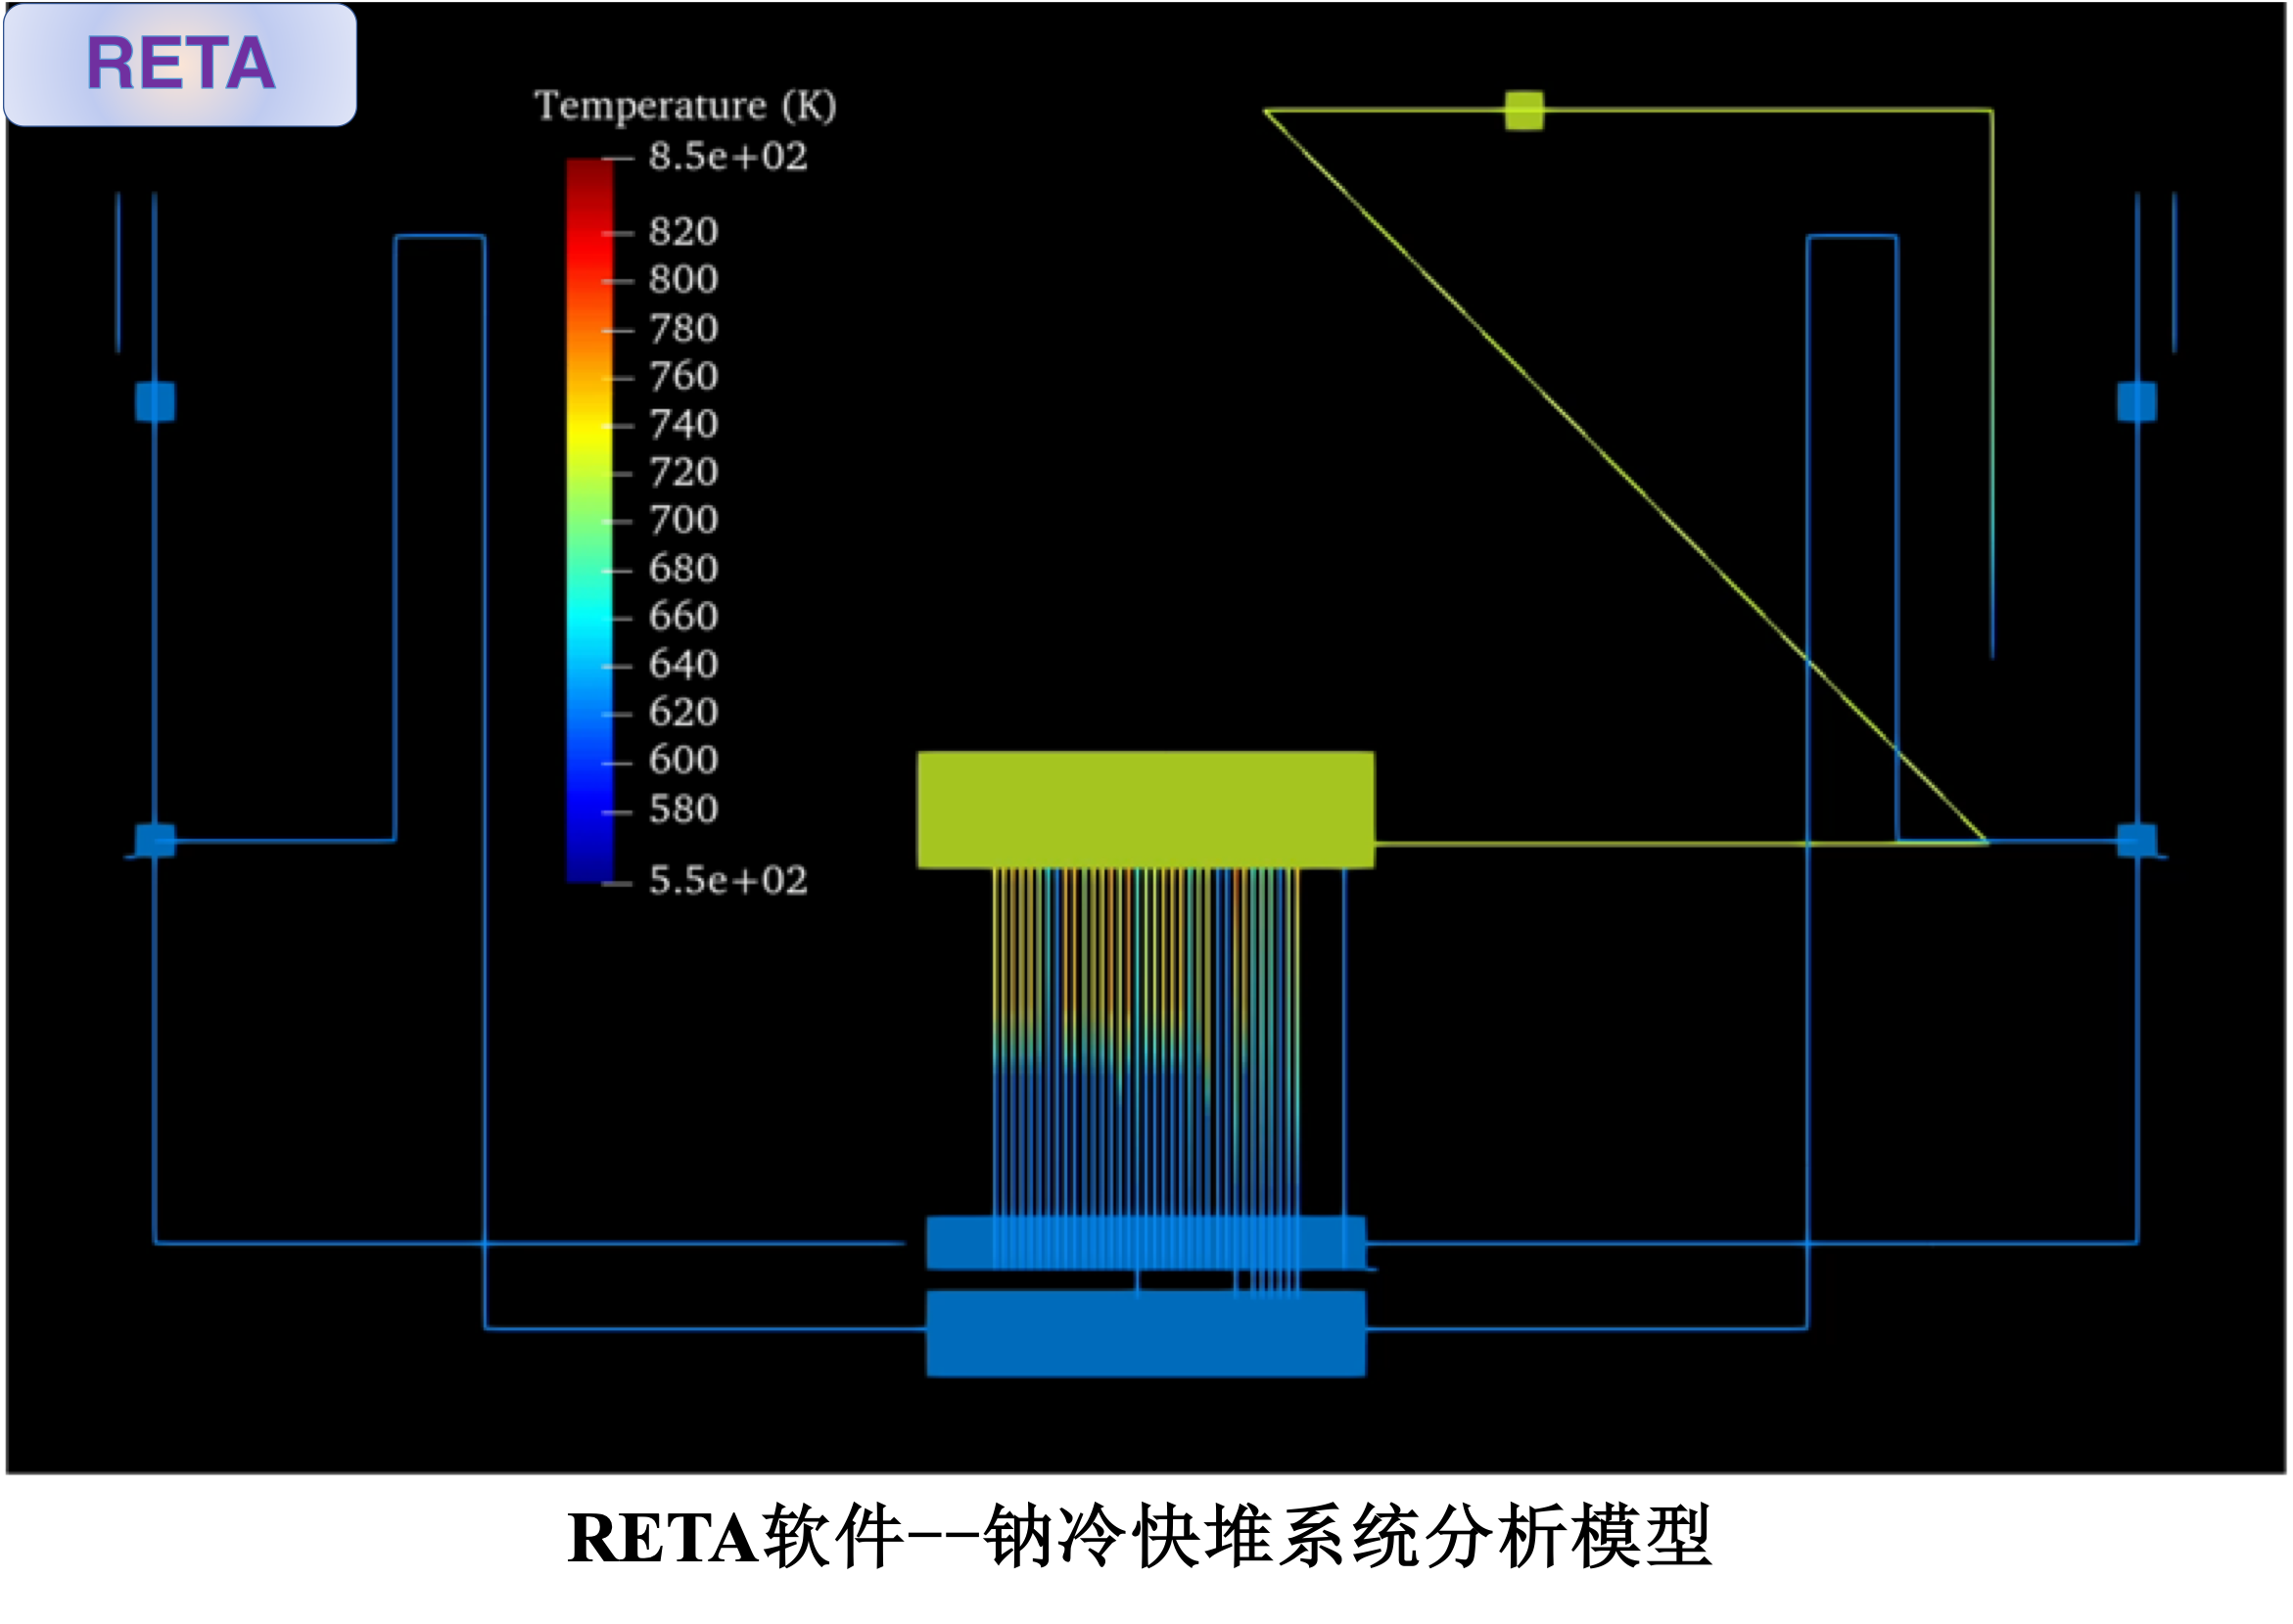Click the 640 legend tick label
Viewport: 2293px width, 1624px height.
(684, 665)
